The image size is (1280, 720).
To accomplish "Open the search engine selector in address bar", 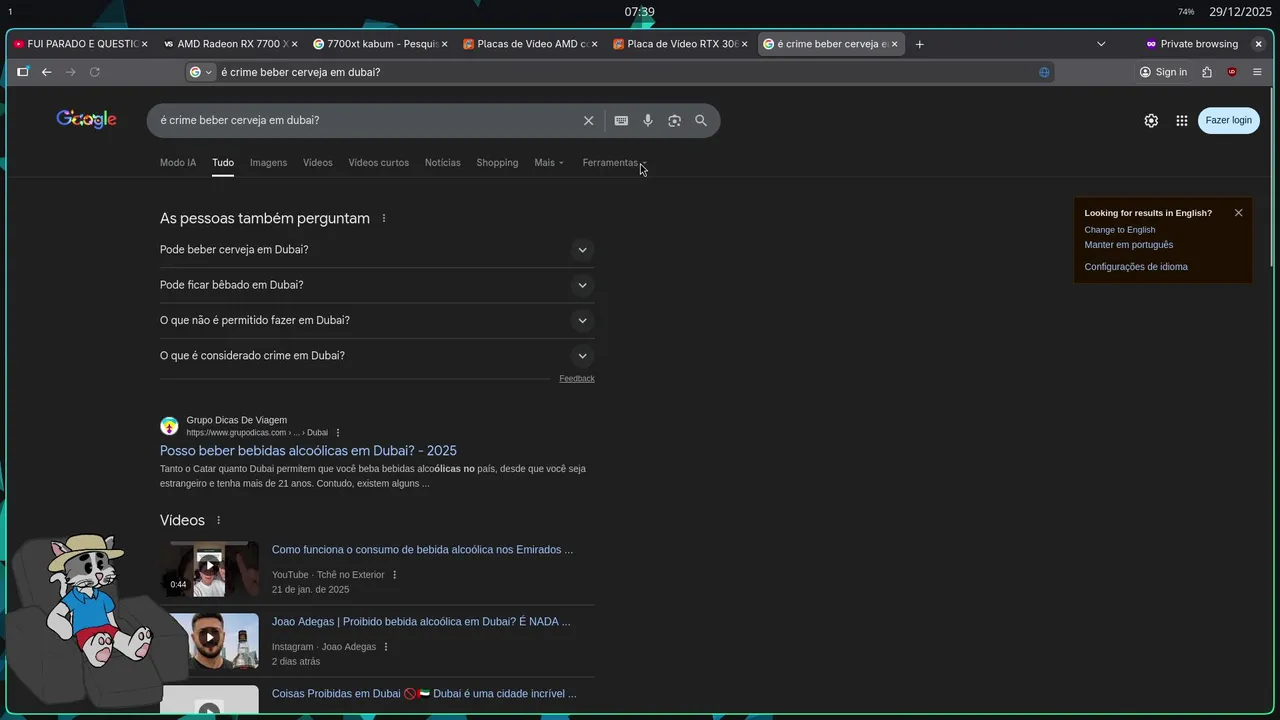I will (201, 72).
